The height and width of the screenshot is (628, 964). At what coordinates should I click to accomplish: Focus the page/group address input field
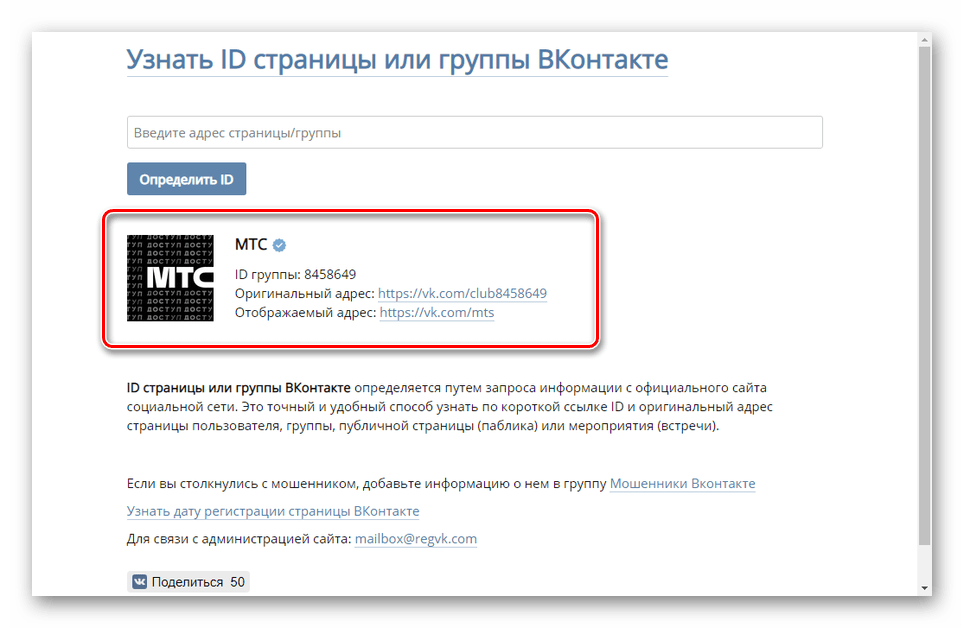[475, 132]
